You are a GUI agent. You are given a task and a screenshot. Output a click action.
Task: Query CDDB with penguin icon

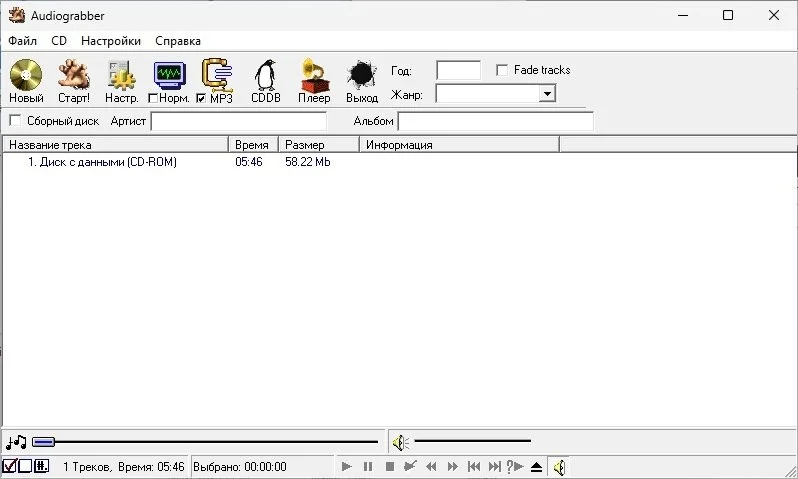(265, 75)
